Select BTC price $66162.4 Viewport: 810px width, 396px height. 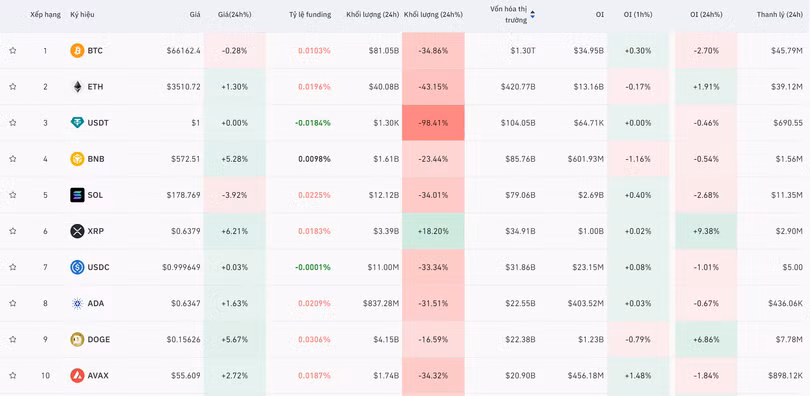(x=183, y=51)
